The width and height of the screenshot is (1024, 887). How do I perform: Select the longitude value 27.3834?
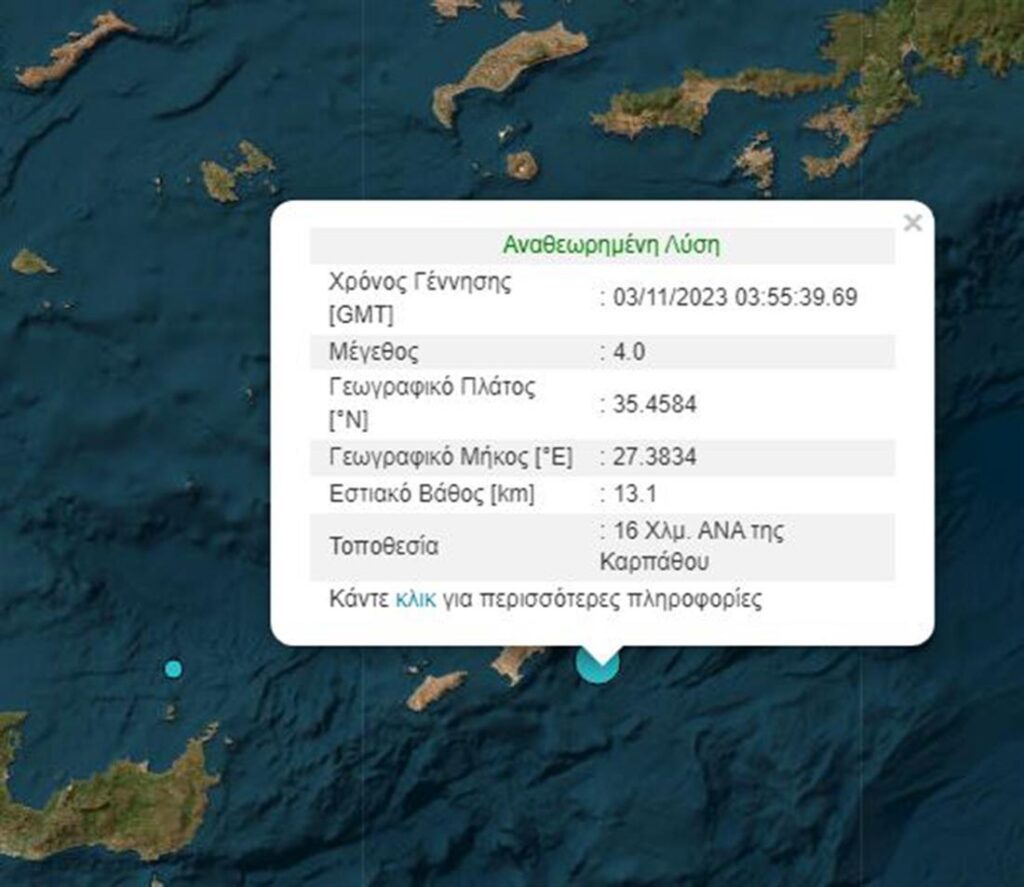[654, 457]
